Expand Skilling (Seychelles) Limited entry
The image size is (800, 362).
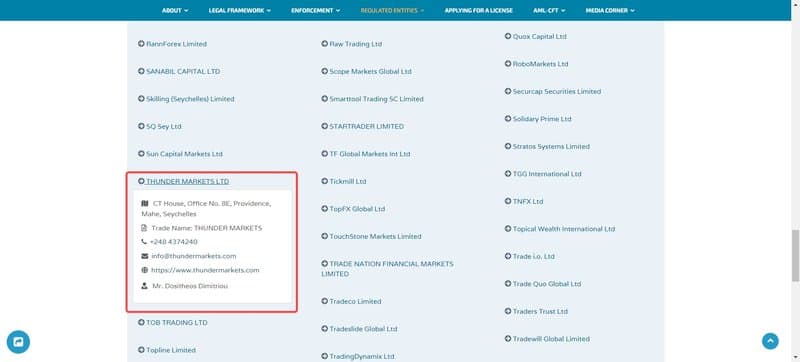(186, 99)
